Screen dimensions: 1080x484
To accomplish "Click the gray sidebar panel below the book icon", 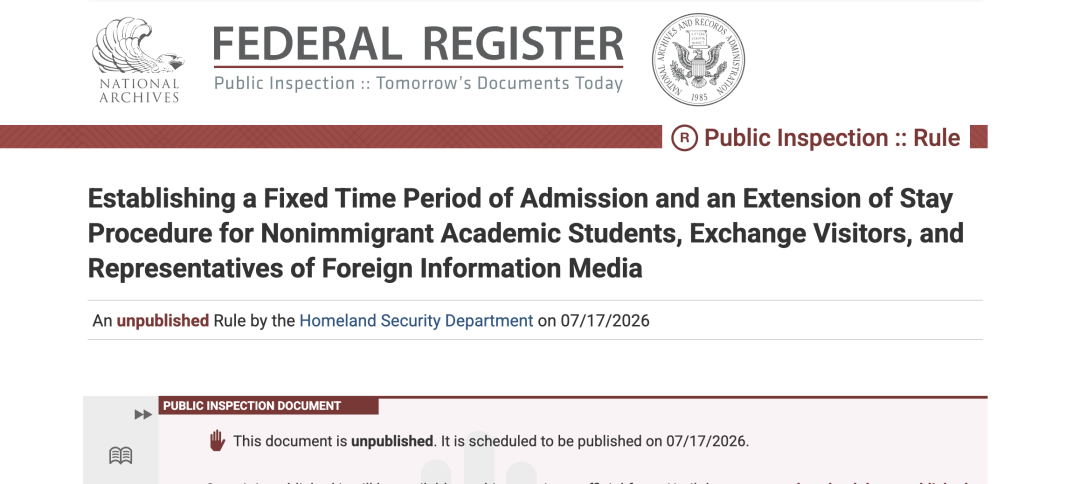I will click(x=121, y=475).
